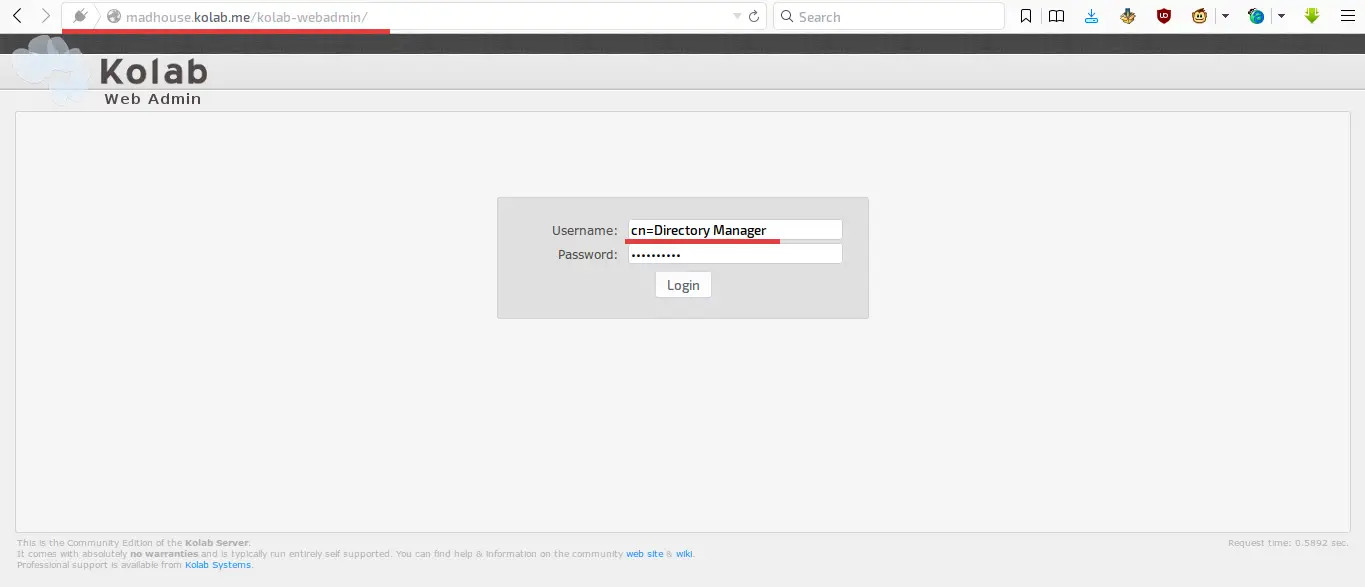Open the browser hamburger menu

click(1346, 16)
